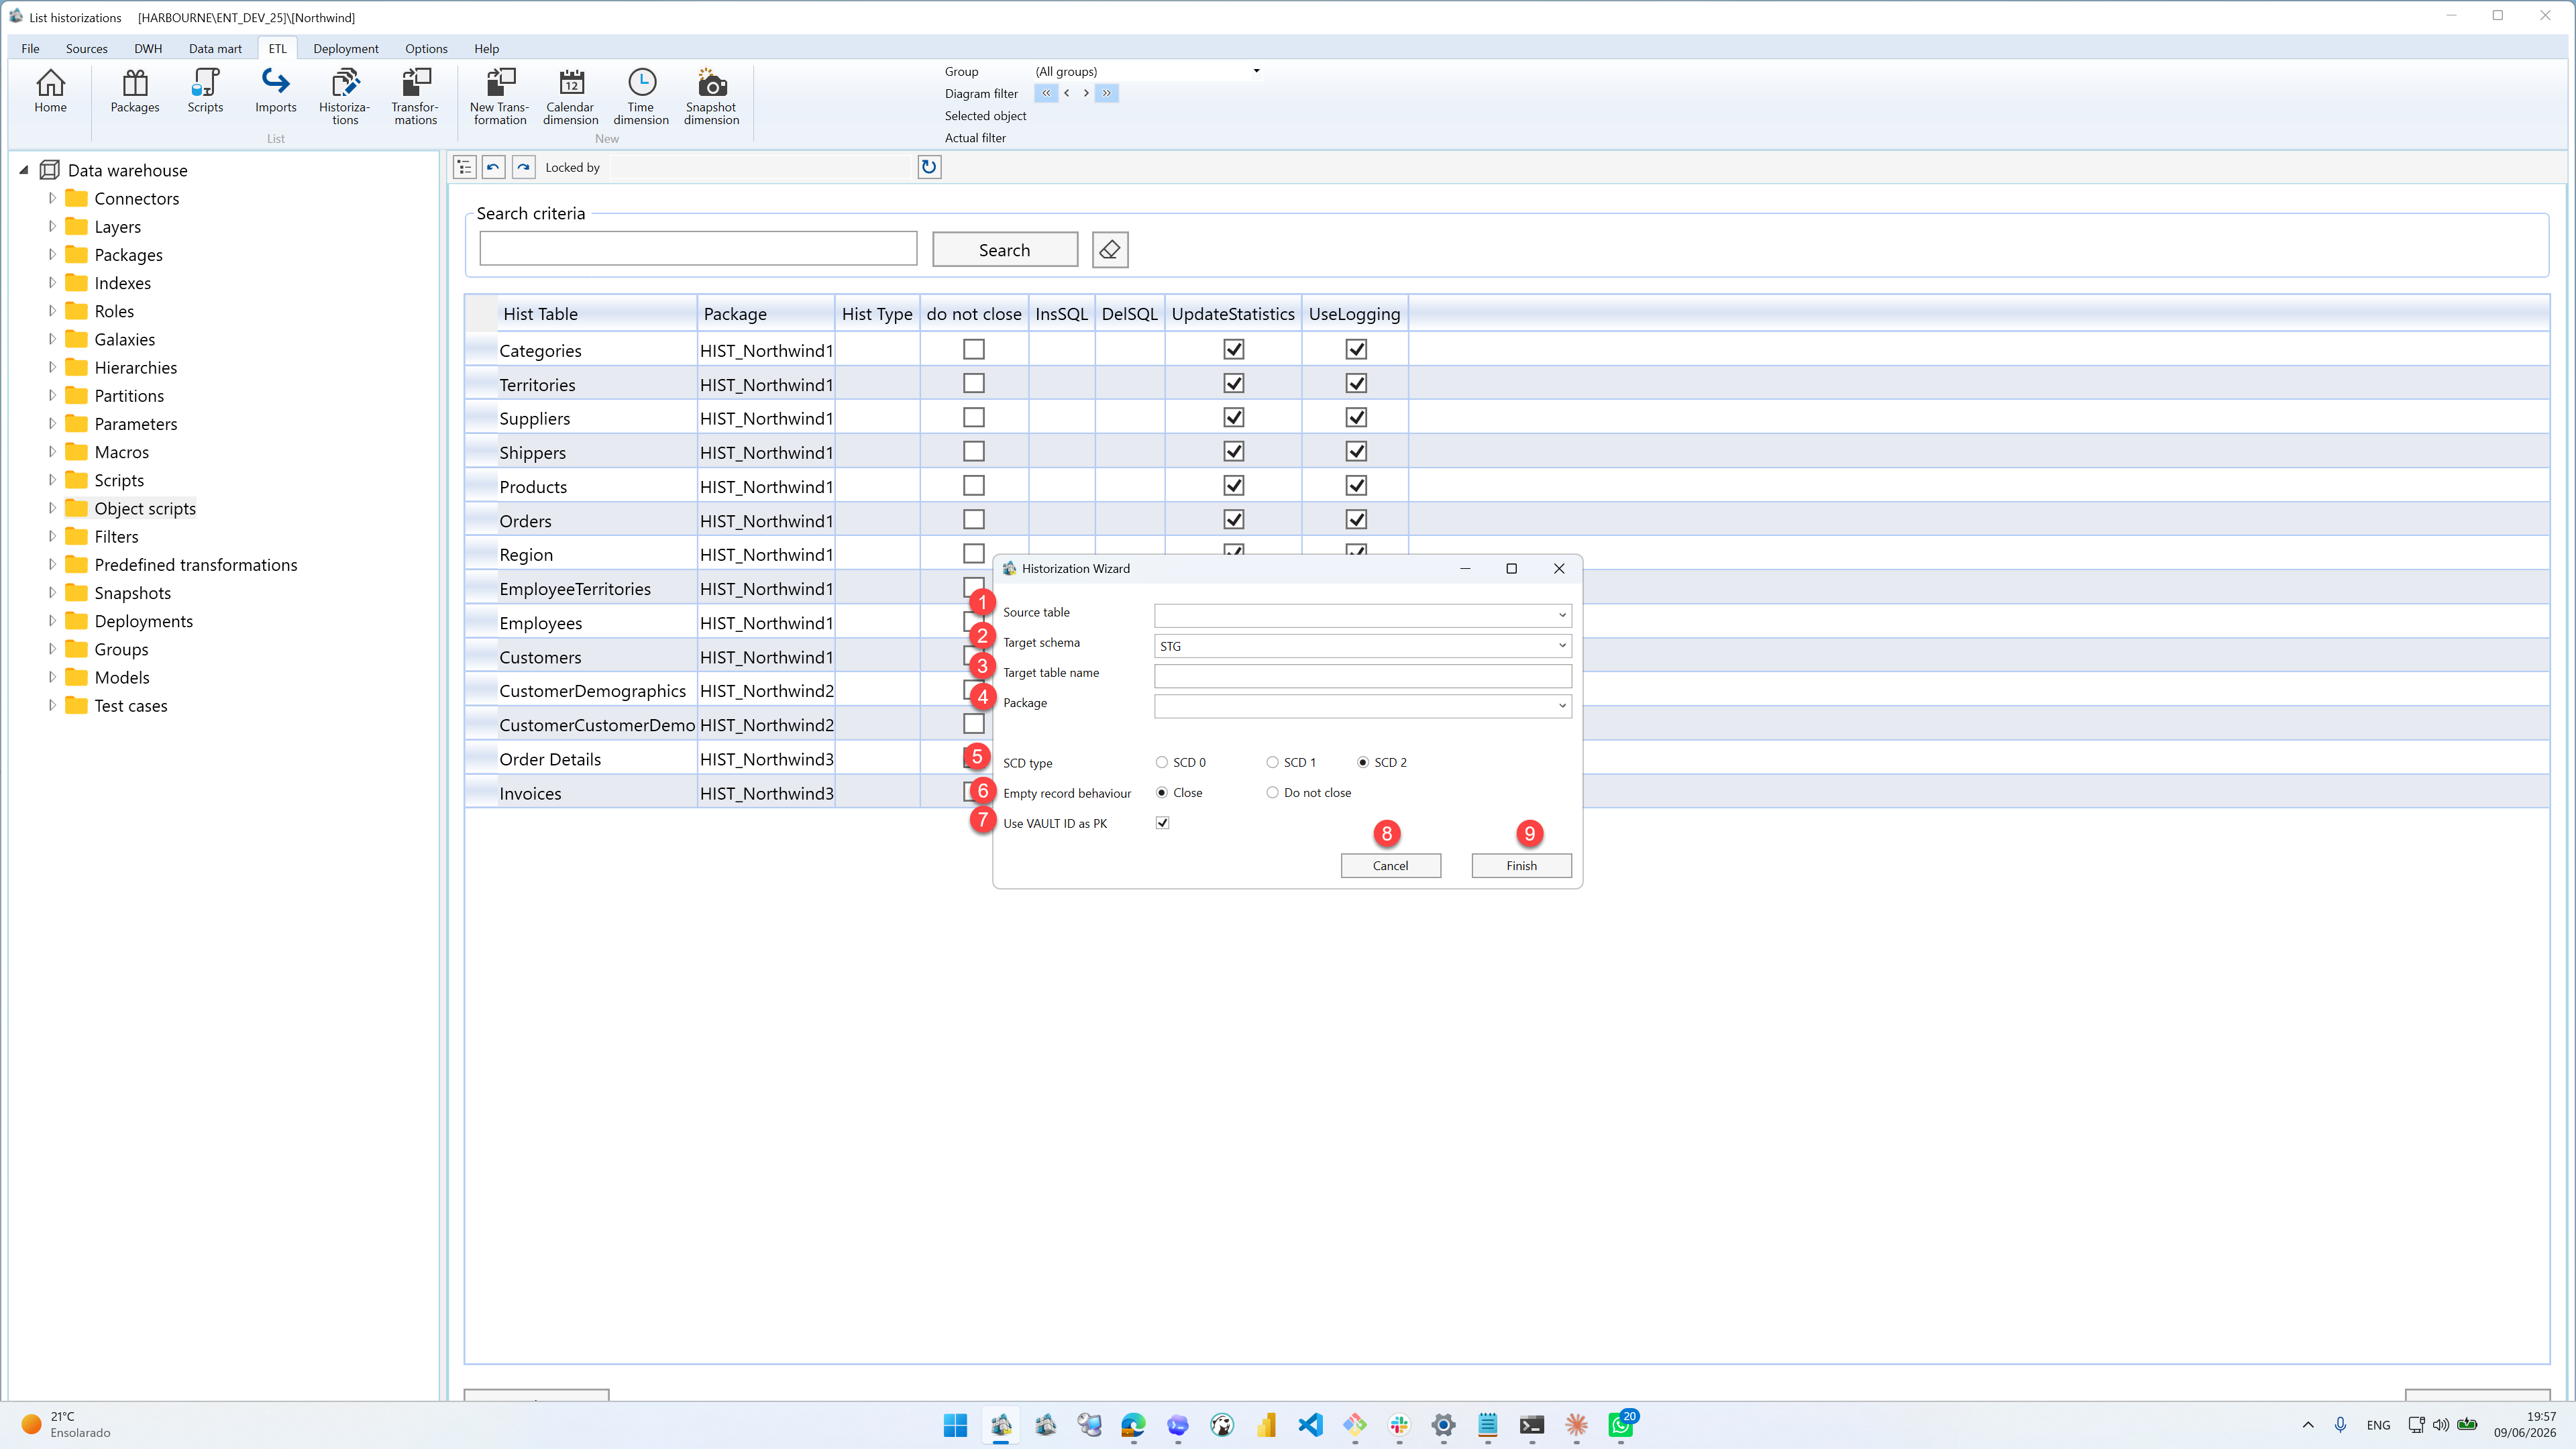This screenshot has height=1449, width=2576.
Task: Open Slack from the taskbar
Action: 1399,1425
